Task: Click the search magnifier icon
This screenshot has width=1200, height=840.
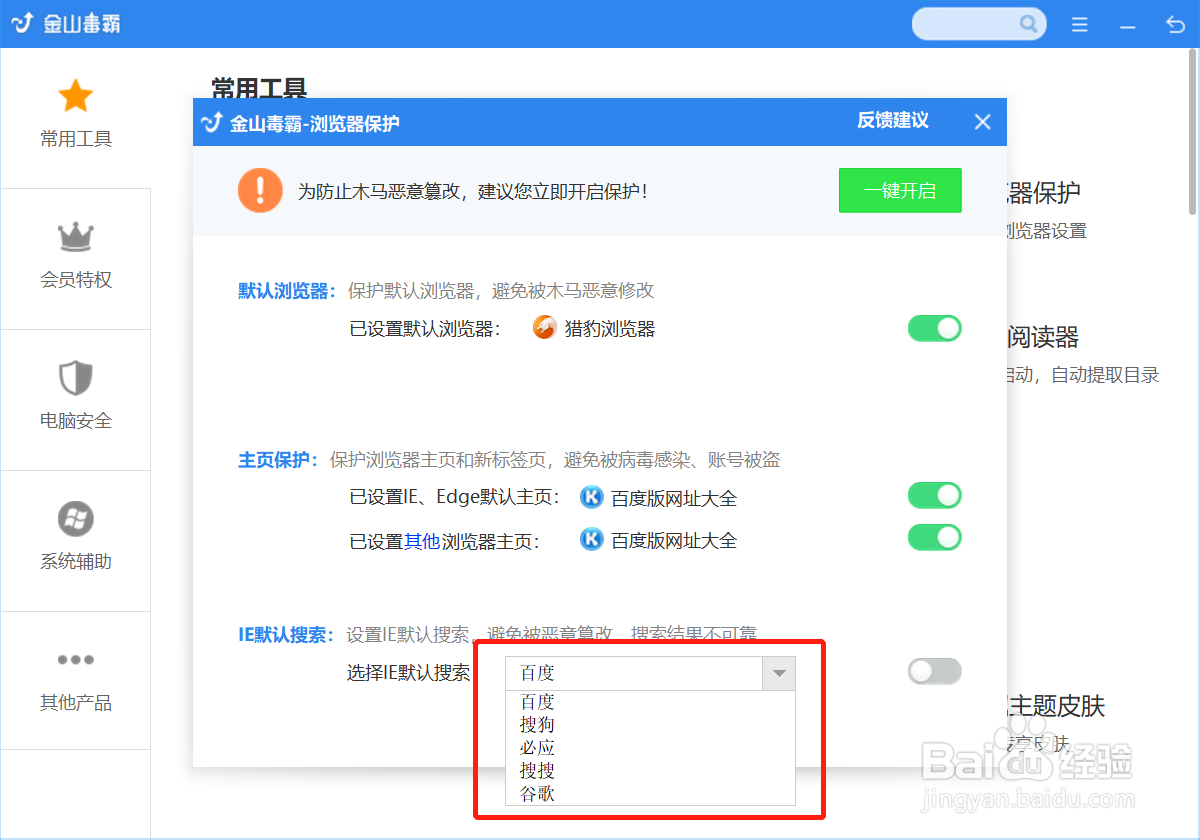Action: pyautogui.click(x=1028, y=24)
